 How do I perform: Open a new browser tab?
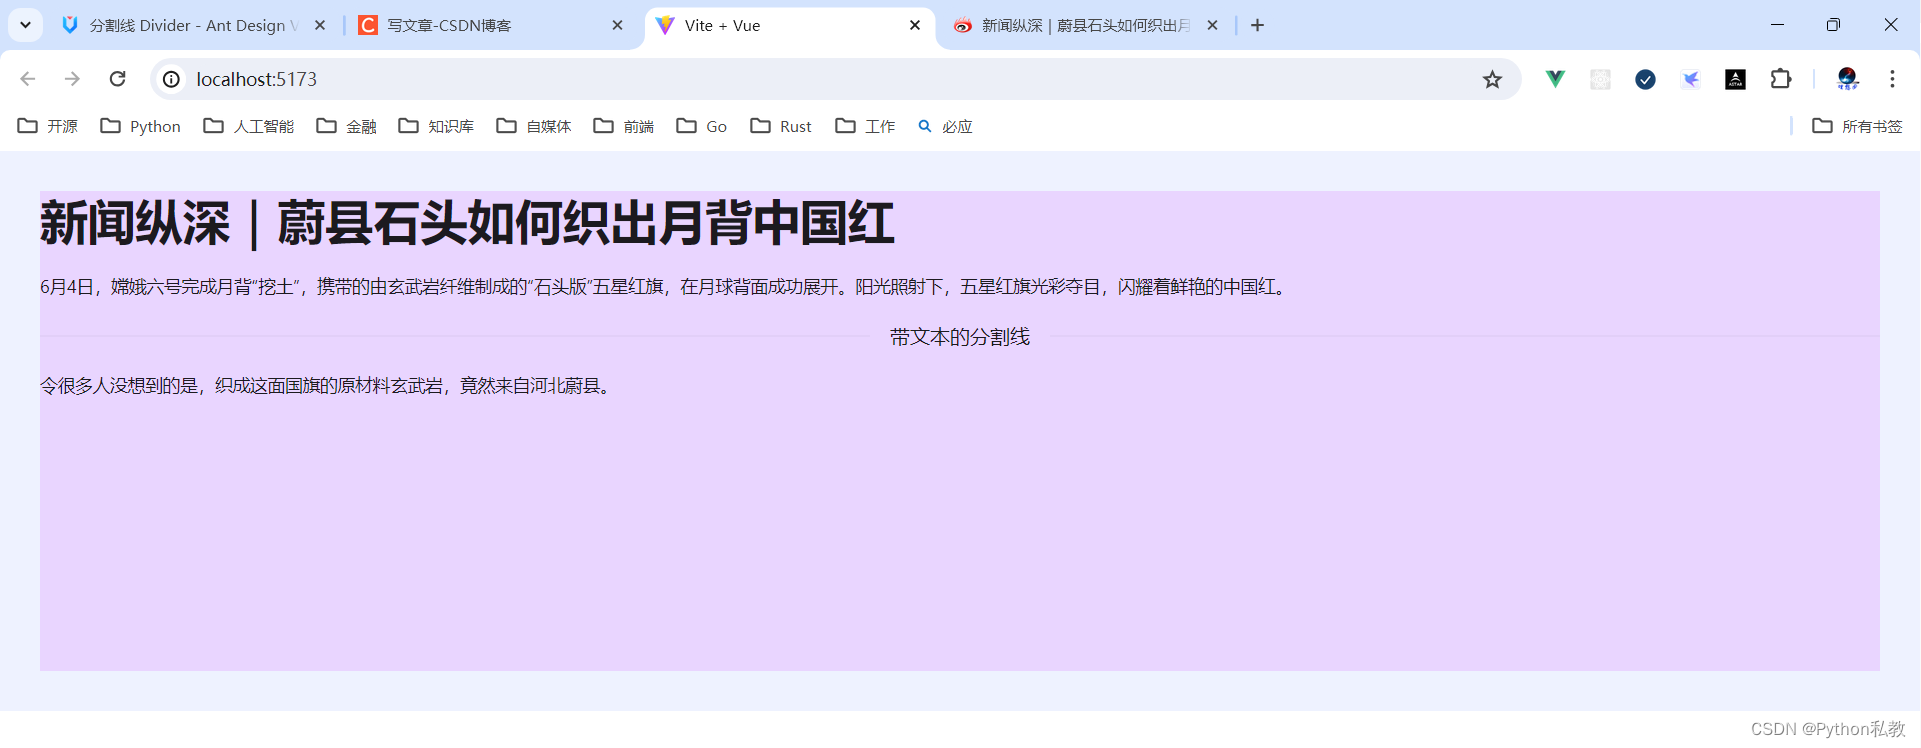point(1257,25)
